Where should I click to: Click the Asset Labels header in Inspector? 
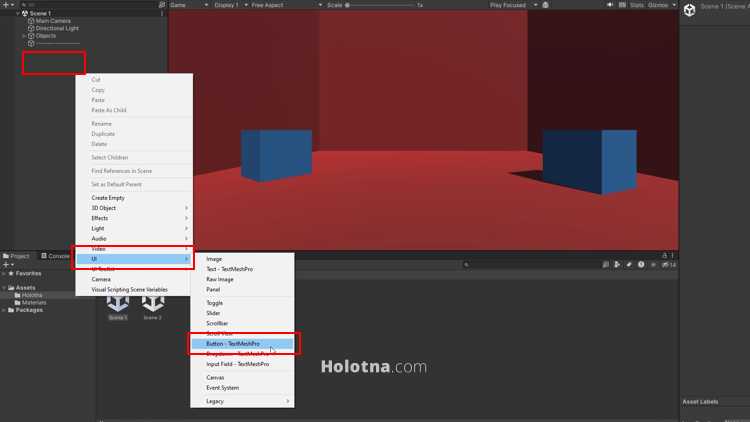[700, 401]
